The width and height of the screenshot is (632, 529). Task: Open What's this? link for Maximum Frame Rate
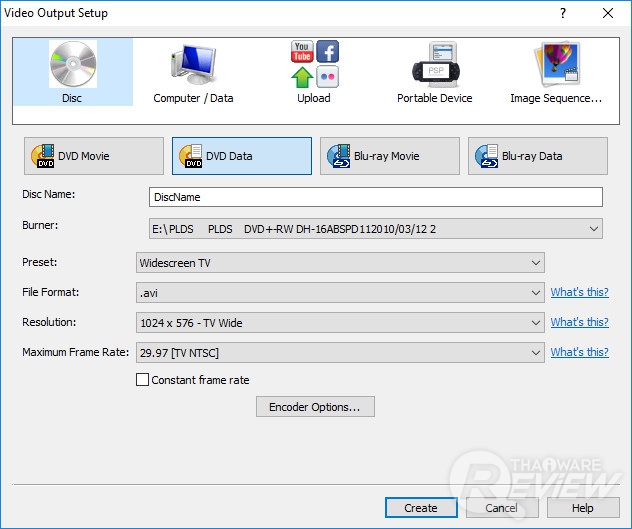[x=580, y=352]
